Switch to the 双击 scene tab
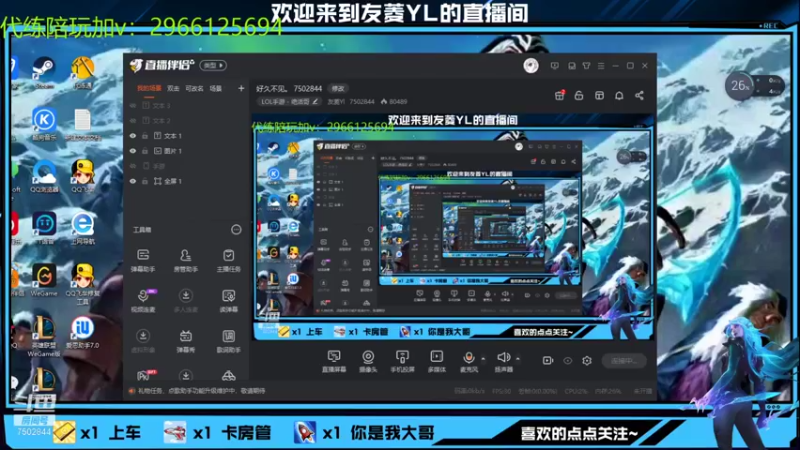 click(173, 88)
